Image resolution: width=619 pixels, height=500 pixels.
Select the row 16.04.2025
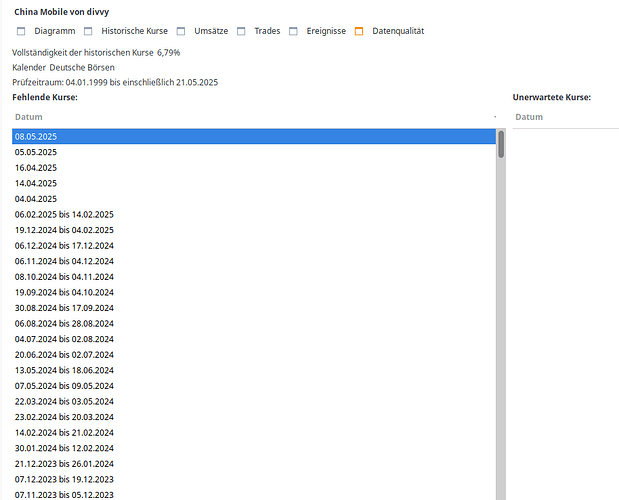tap(254, 168)
